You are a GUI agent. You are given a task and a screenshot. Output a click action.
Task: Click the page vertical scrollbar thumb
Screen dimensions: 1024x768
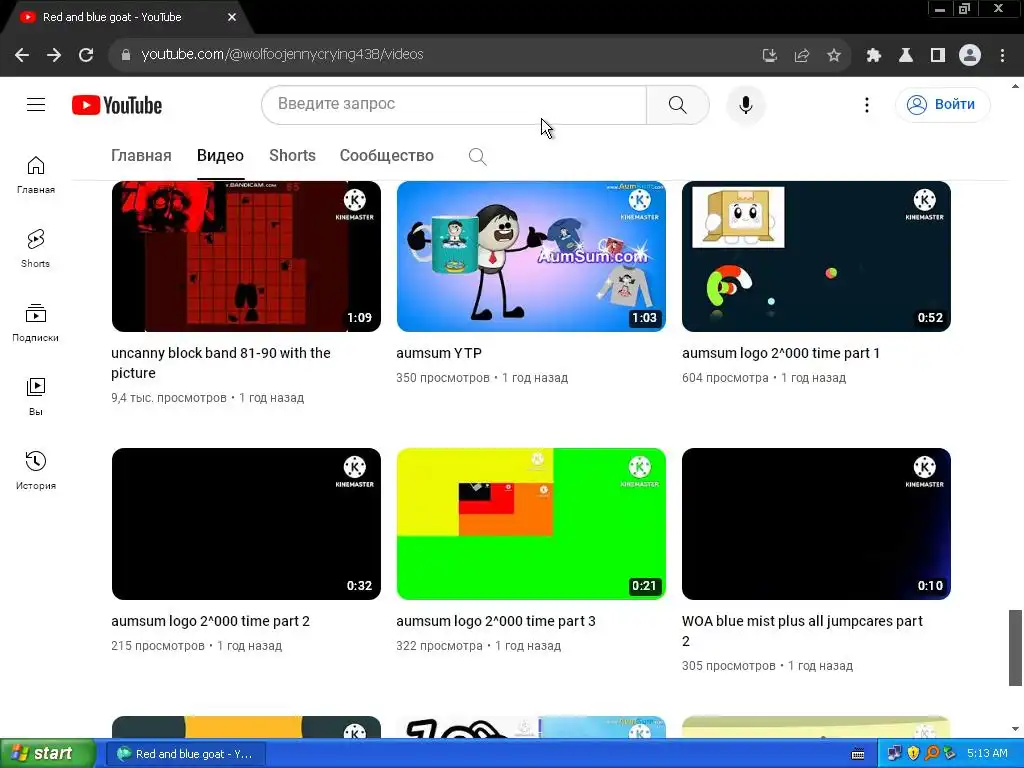(1015, 648)
